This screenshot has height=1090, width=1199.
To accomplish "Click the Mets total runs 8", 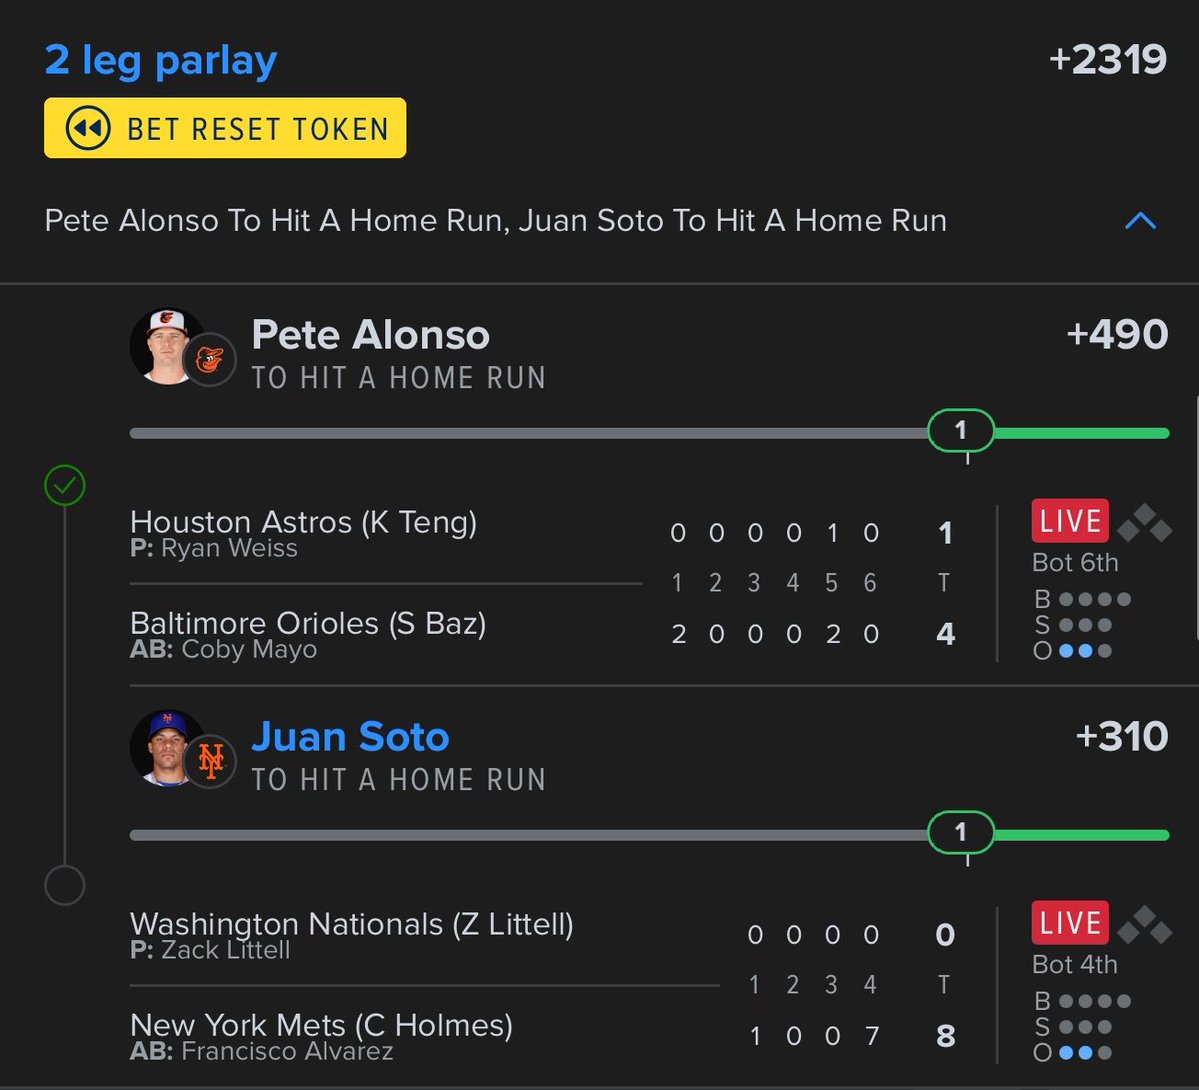I will [x=945, y=1036].
